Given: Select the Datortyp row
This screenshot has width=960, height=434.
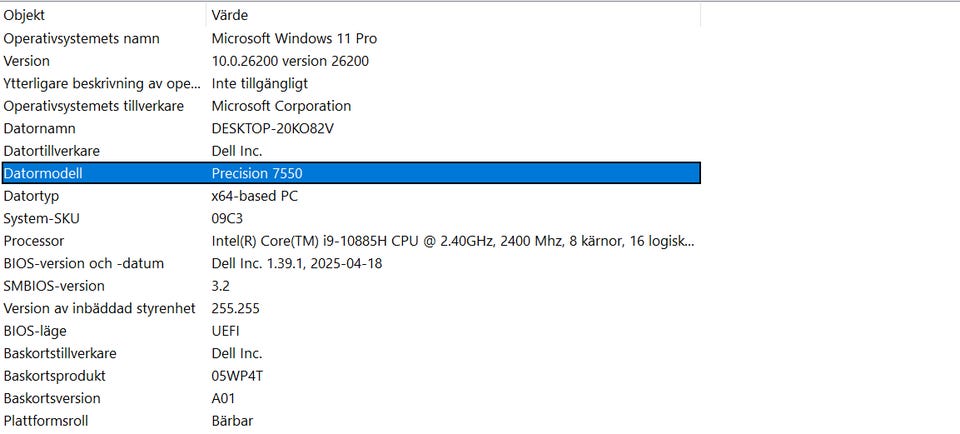Looking at the screenshot, I should [x=32, y=196].
